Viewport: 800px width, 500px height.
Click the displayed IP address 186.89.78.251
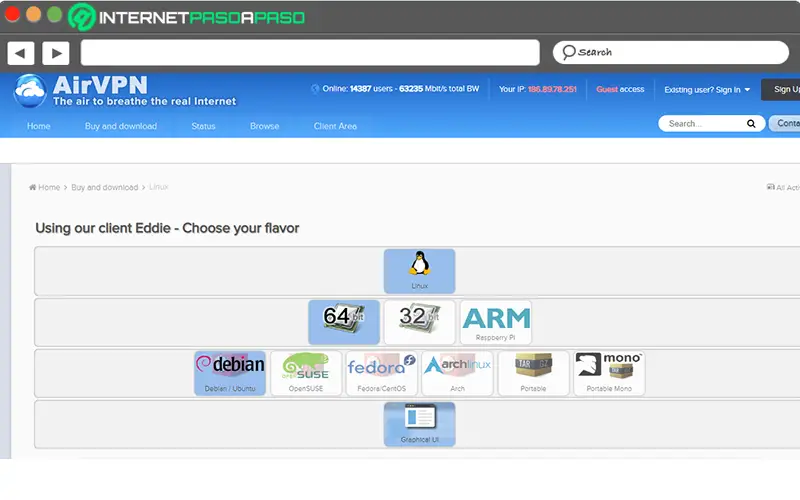552,89
